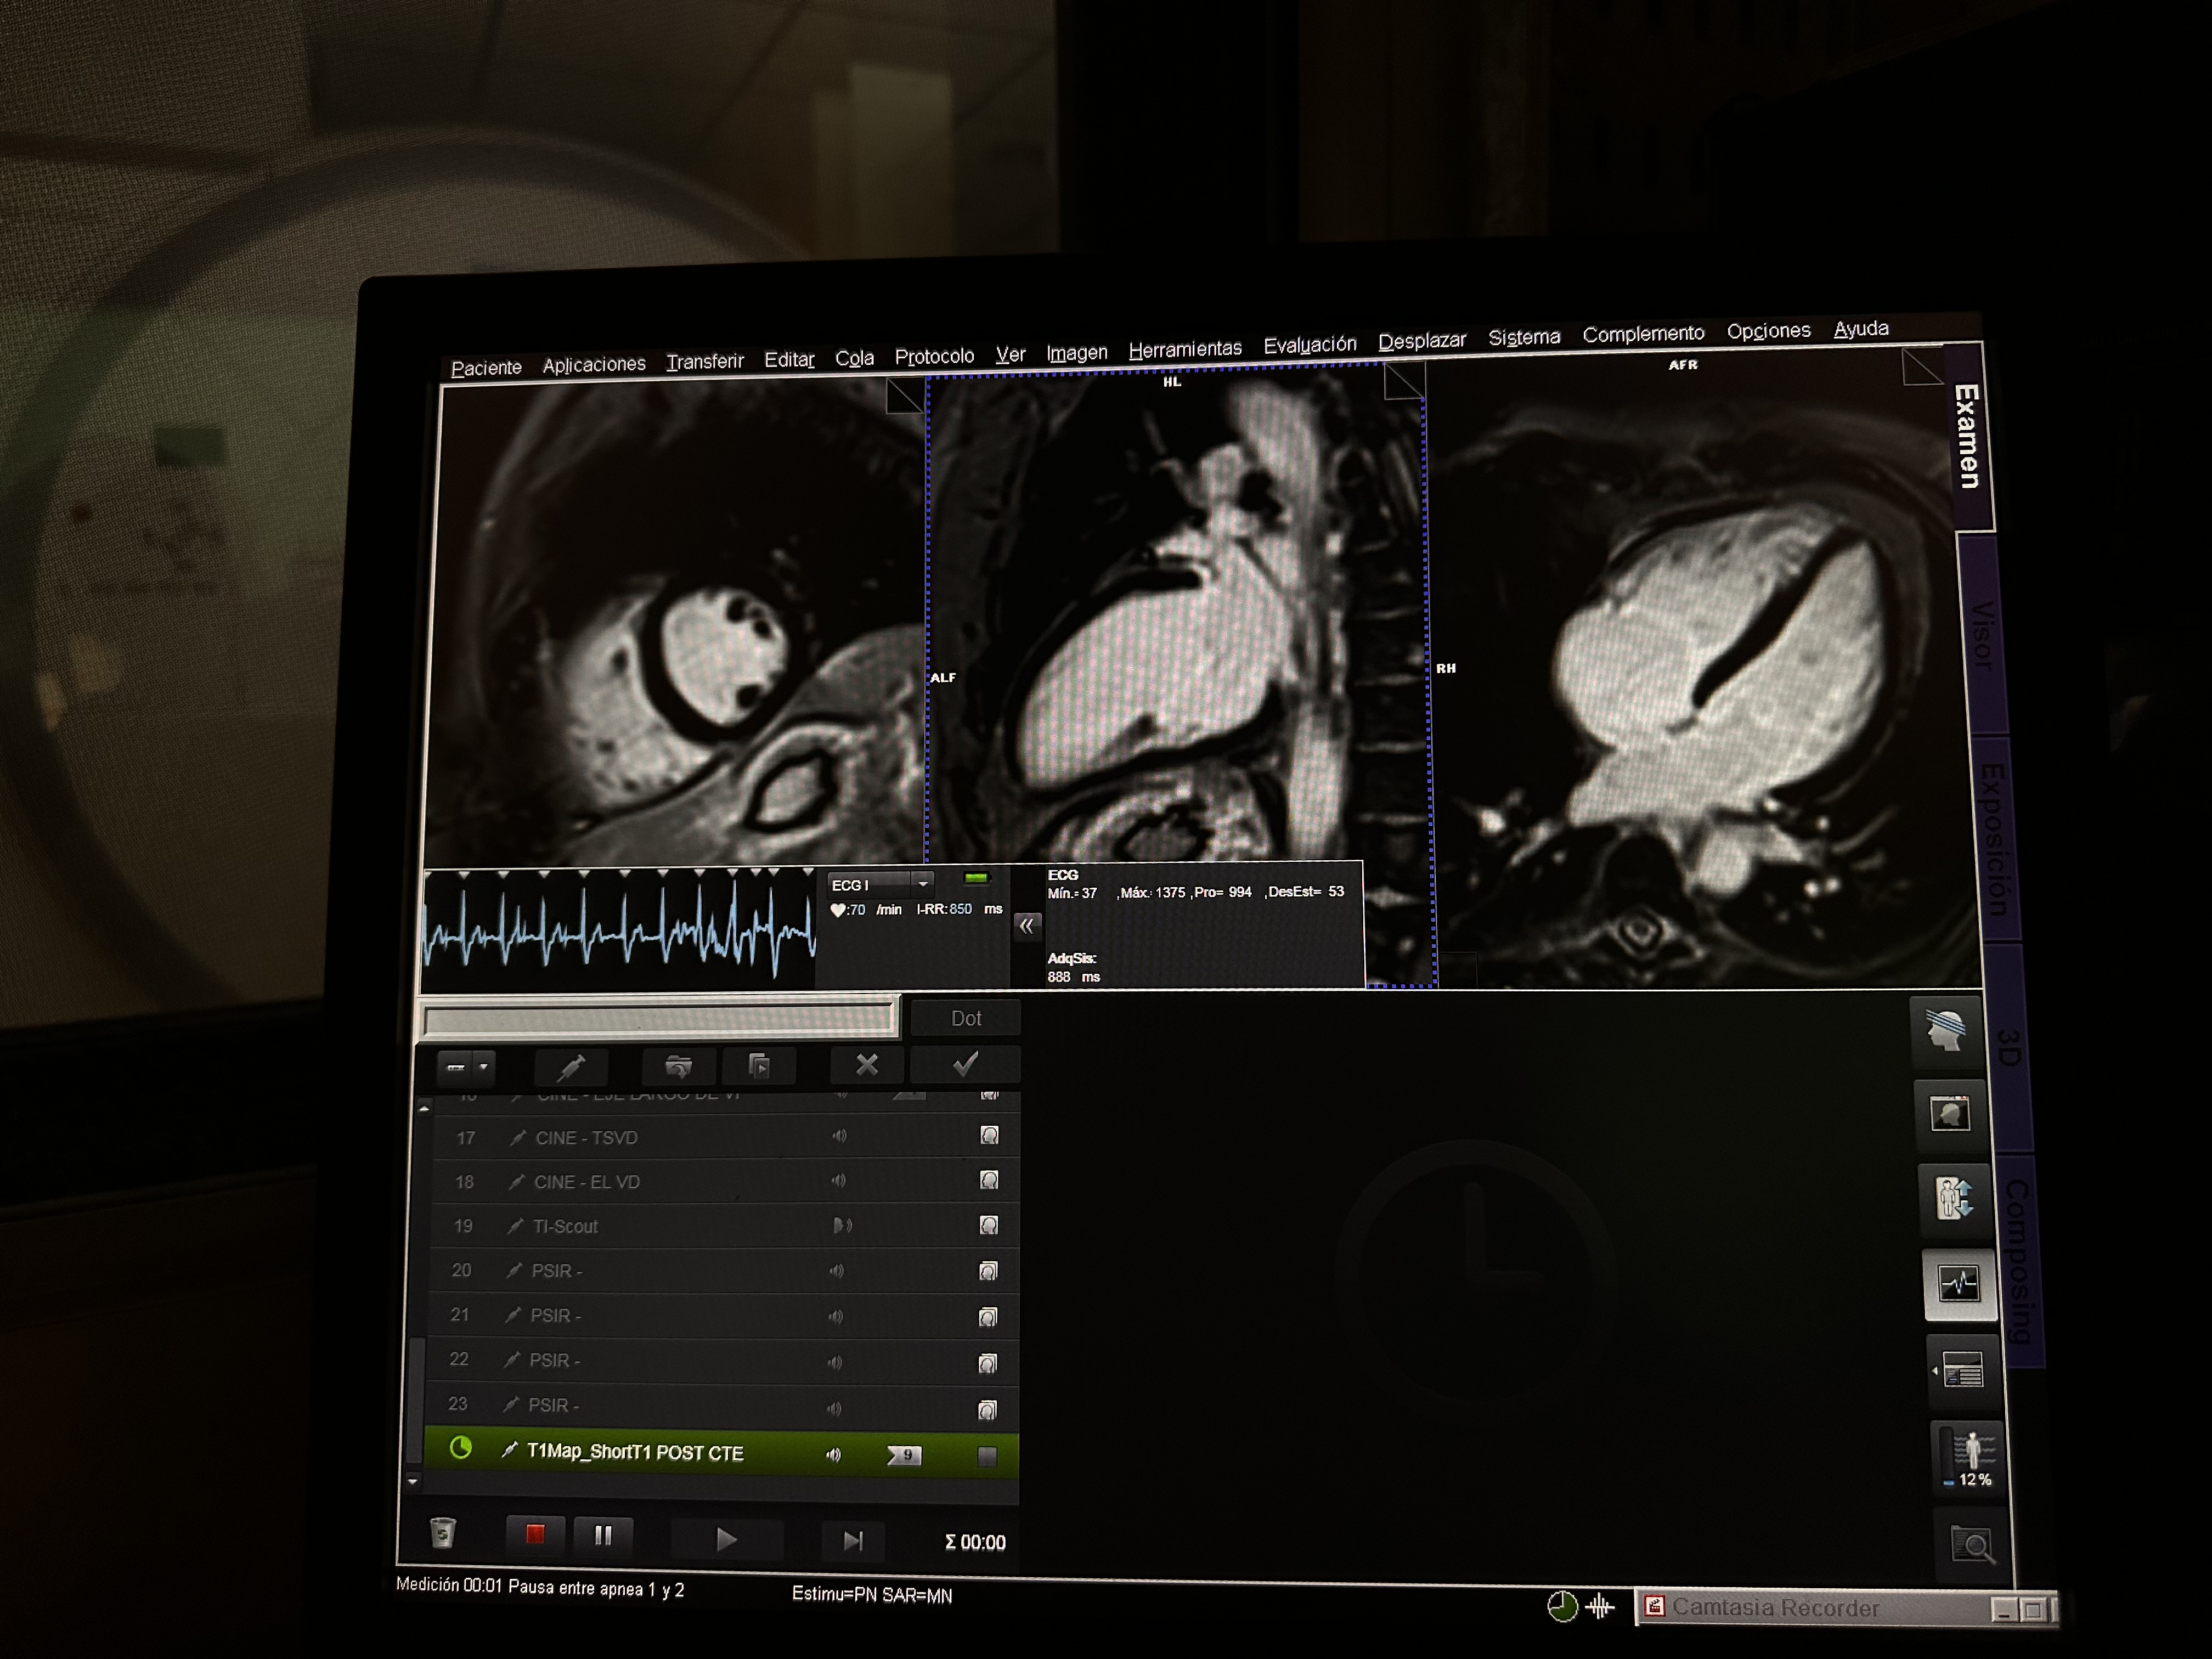Pause the running measurement
The height and width of the screenshot is (1659, 2212).
[x=603, y=1535]
